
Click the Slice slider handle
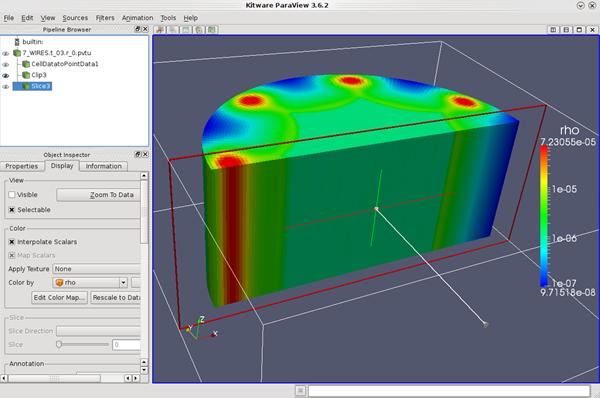(59, 344)
